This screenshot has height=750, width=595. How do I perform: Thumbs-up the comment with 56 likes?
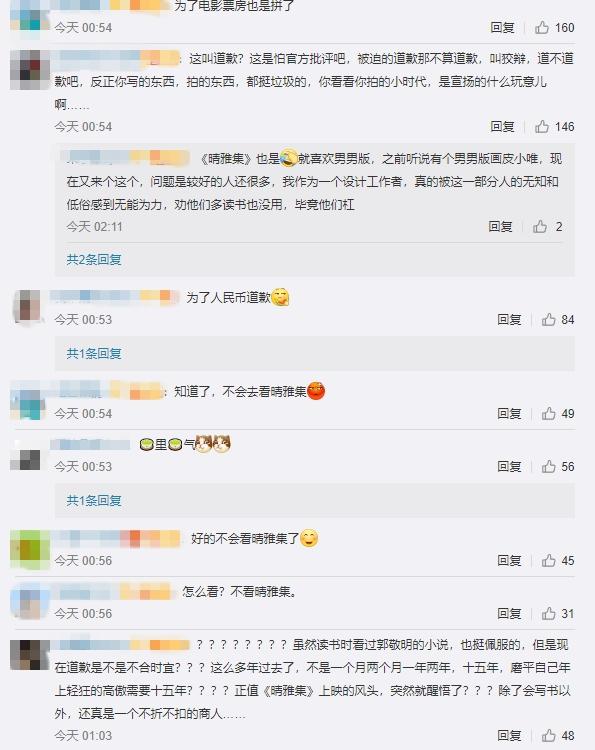tap(549, 466)
